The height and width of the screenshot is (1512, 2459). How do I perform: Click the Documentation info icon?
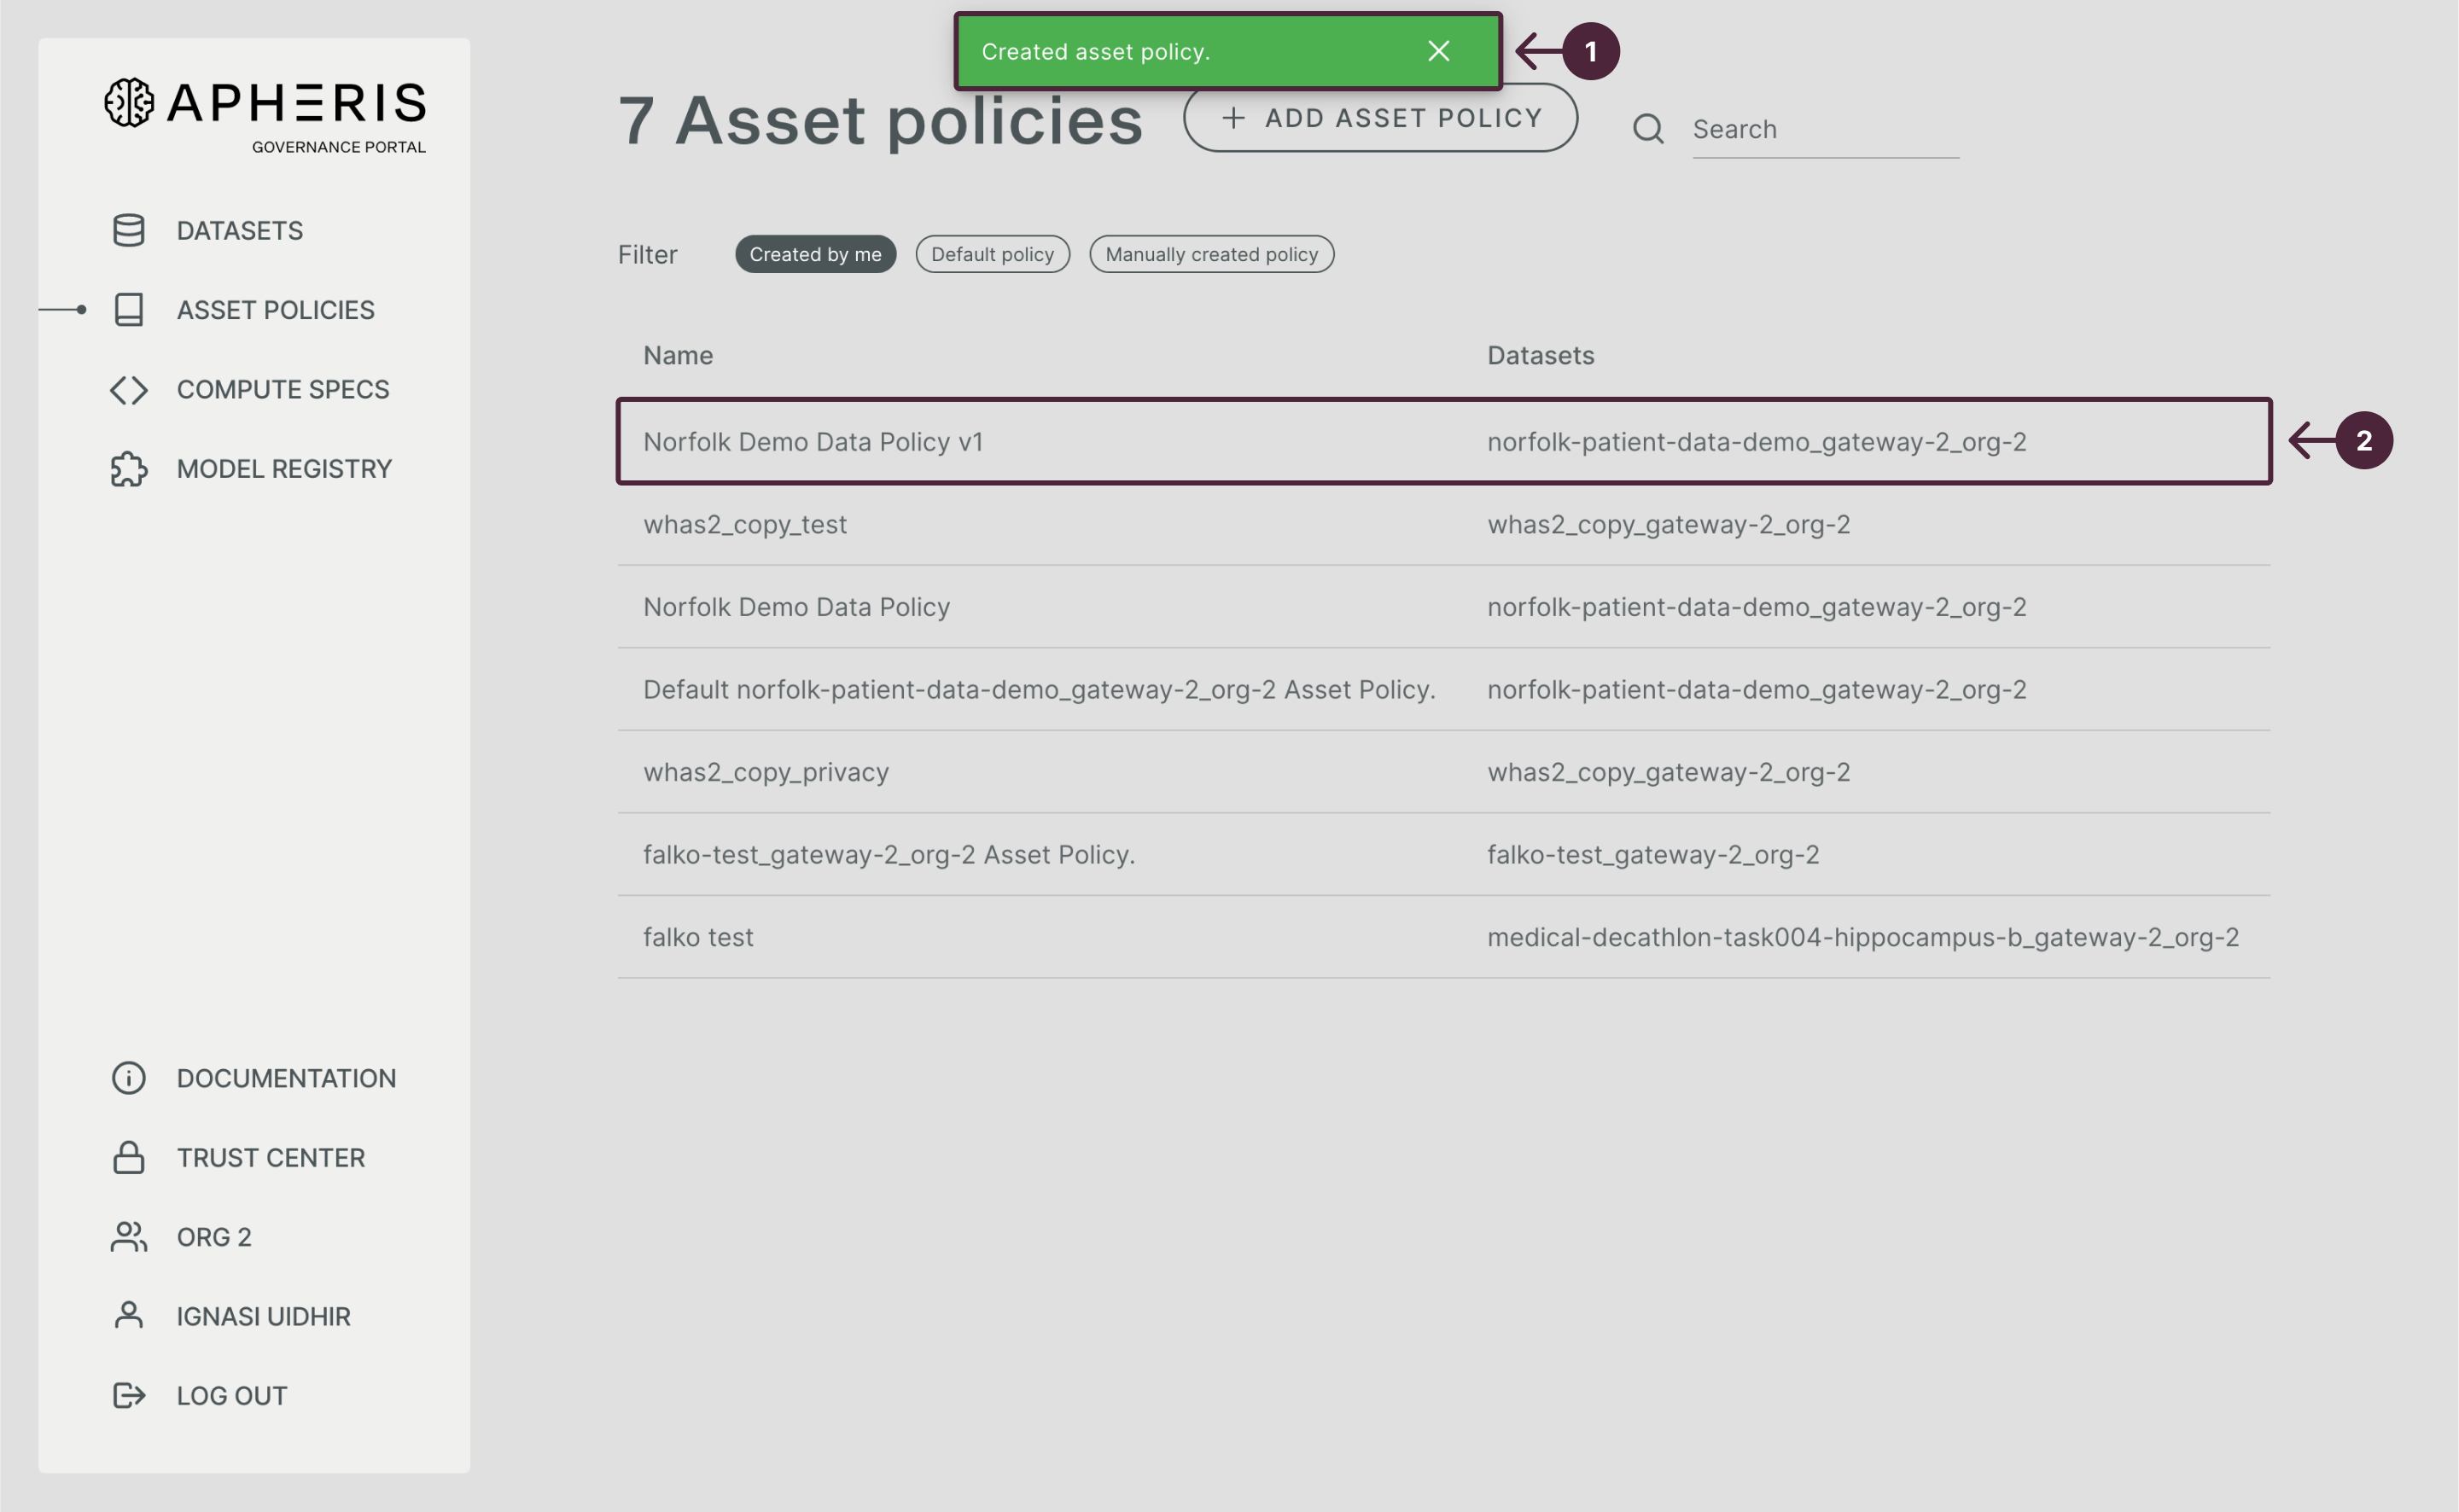[128, 1078]
